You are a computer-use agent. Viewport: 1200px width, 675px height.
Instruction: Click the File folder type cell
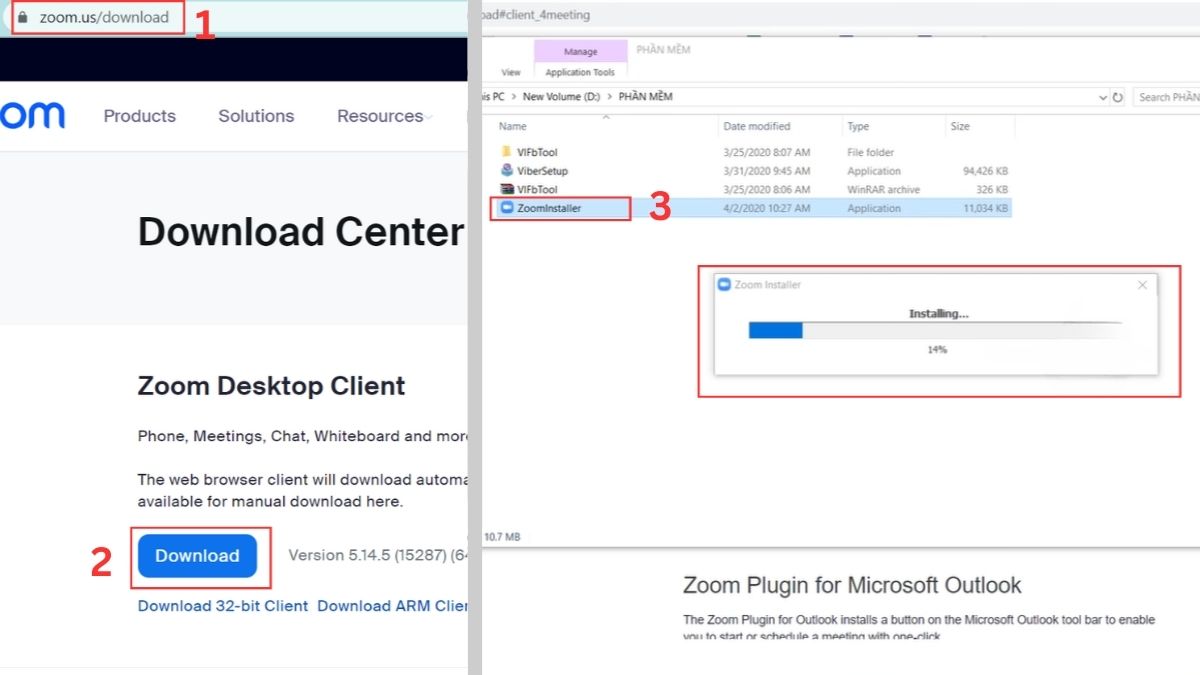[x=871, y=152]
